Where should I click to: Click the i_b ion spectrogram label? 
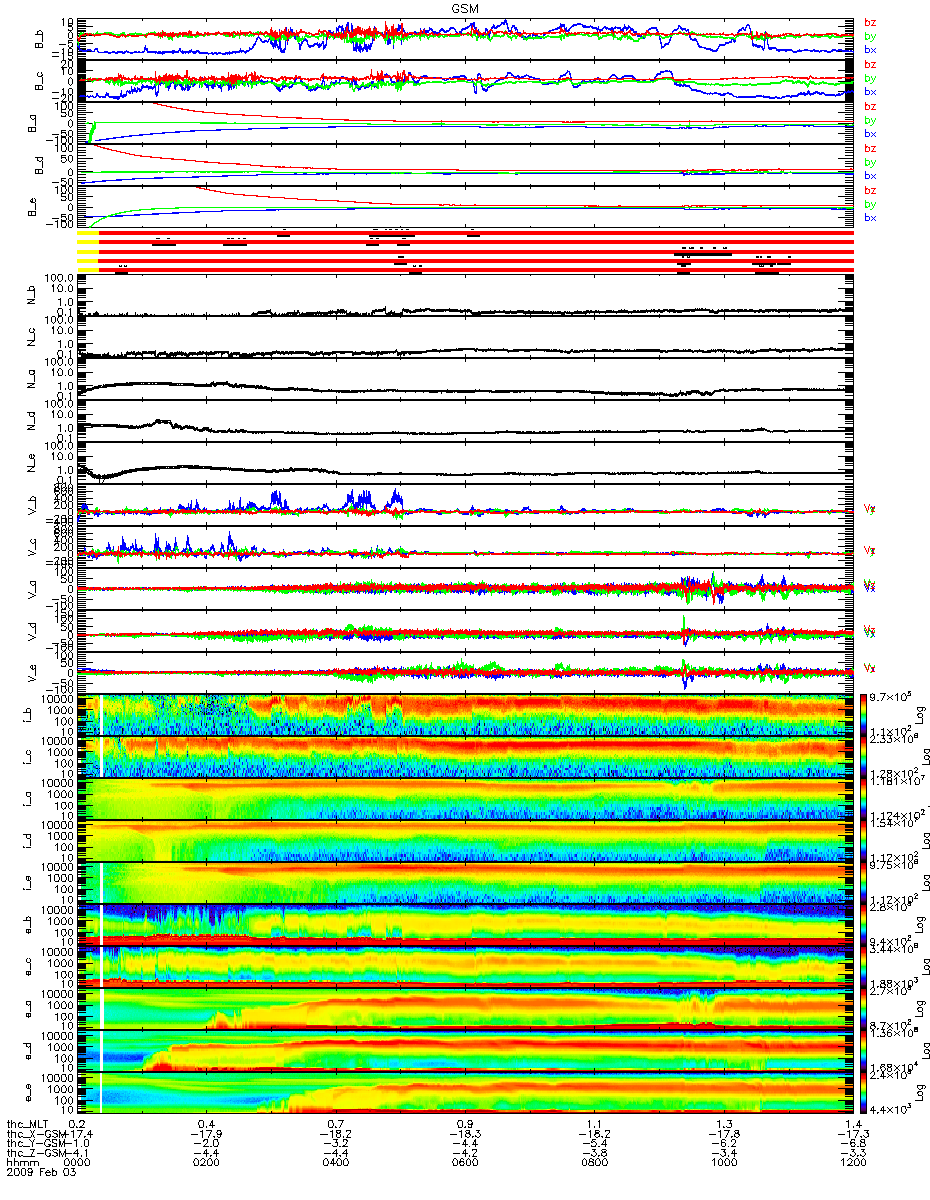[x=26, y=715]
